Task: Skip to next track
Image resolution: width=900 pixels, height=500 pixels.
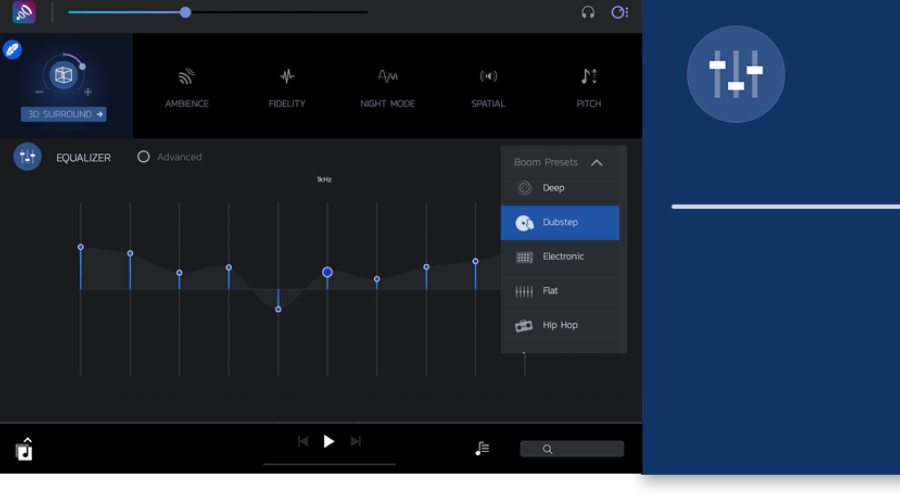Action: point(356,441)
